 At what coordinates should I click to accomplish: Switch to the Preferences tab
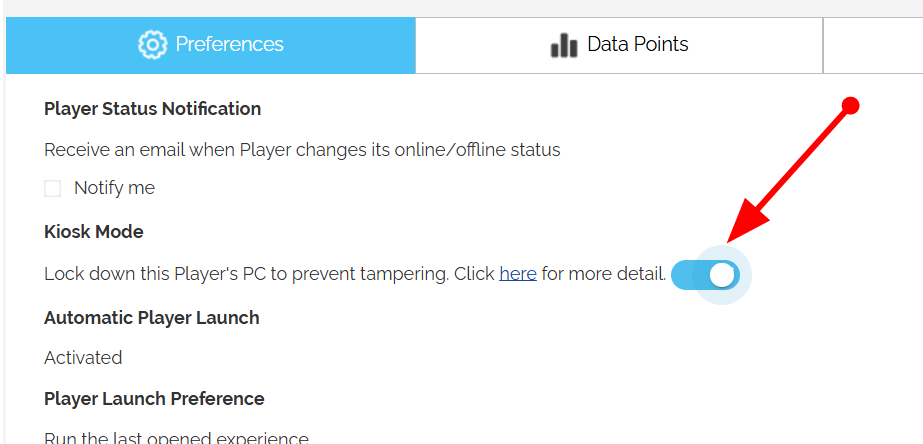coord(211,45)
